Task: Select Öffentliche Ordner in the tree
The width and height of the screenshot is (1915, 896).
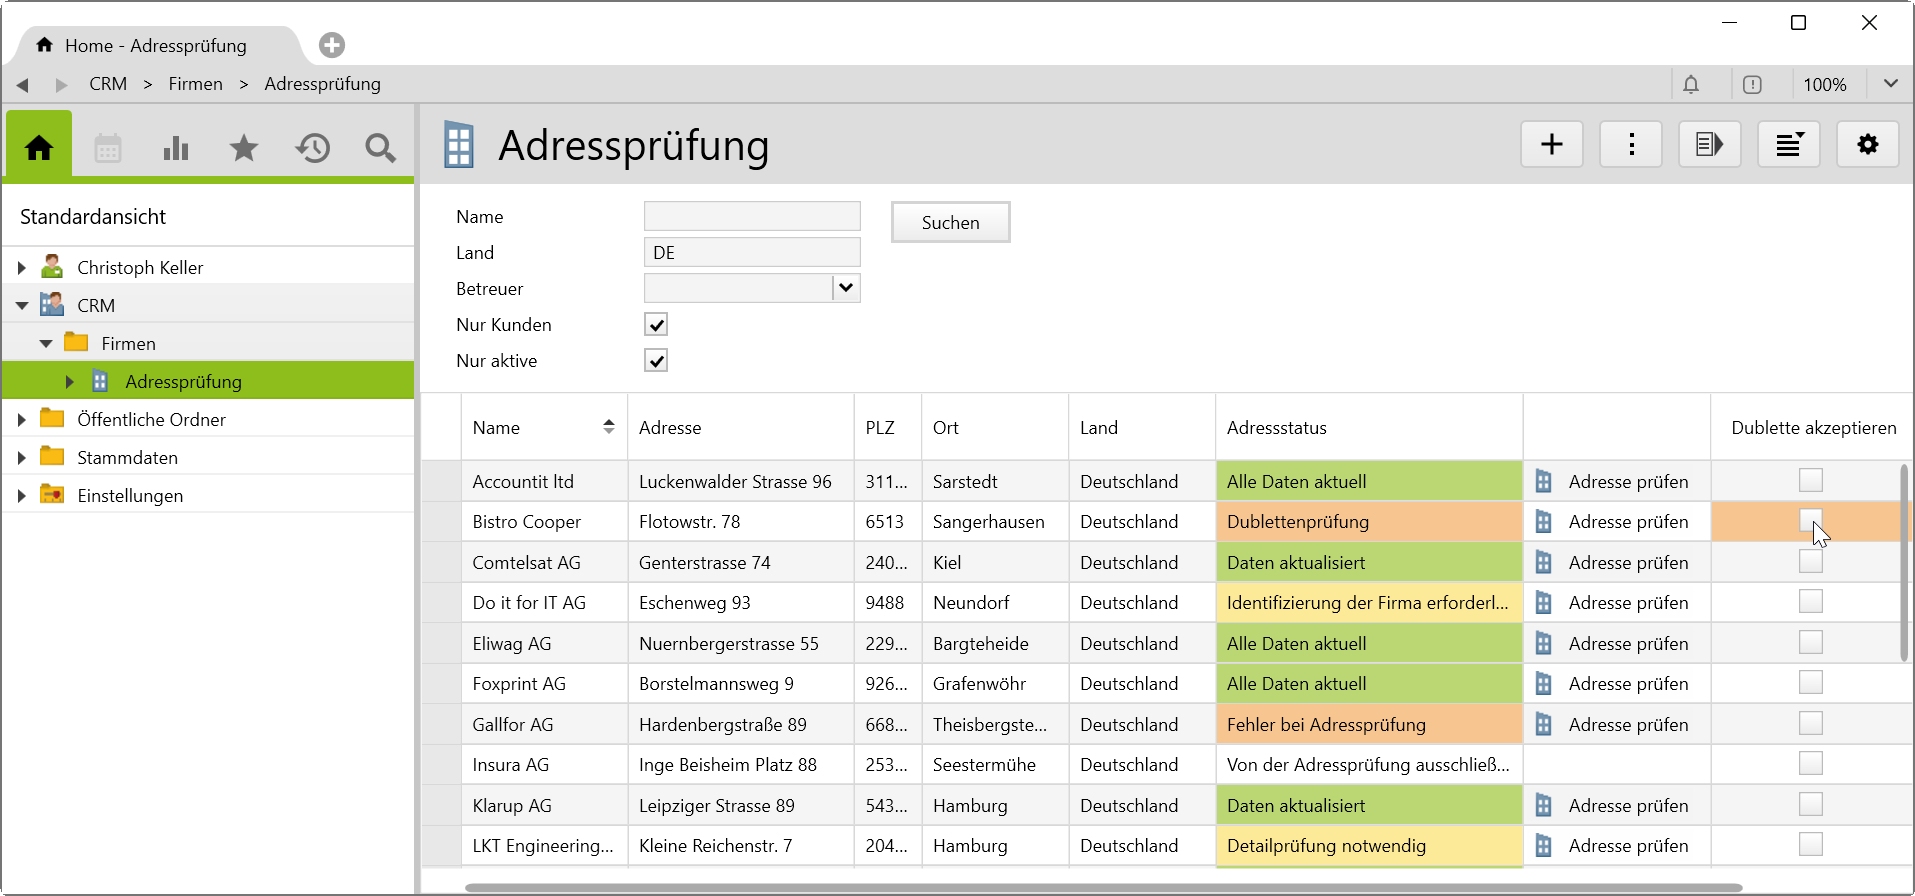Action: coord(151,420)
